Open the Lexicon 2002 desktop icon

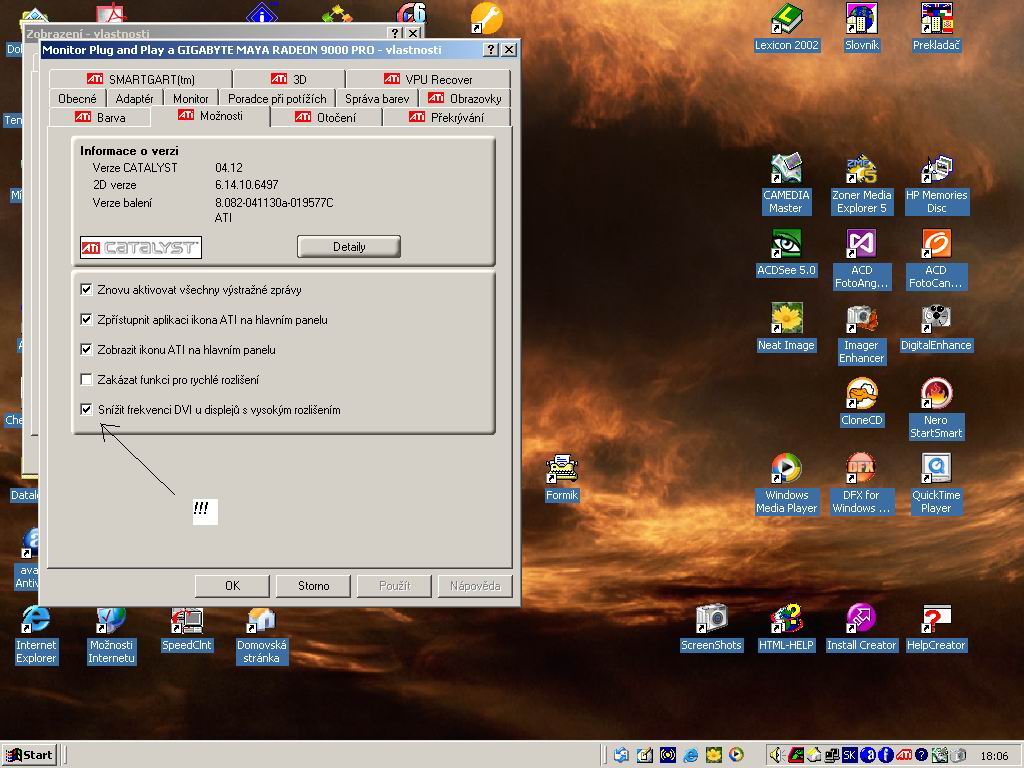click(x=786, y=20)
